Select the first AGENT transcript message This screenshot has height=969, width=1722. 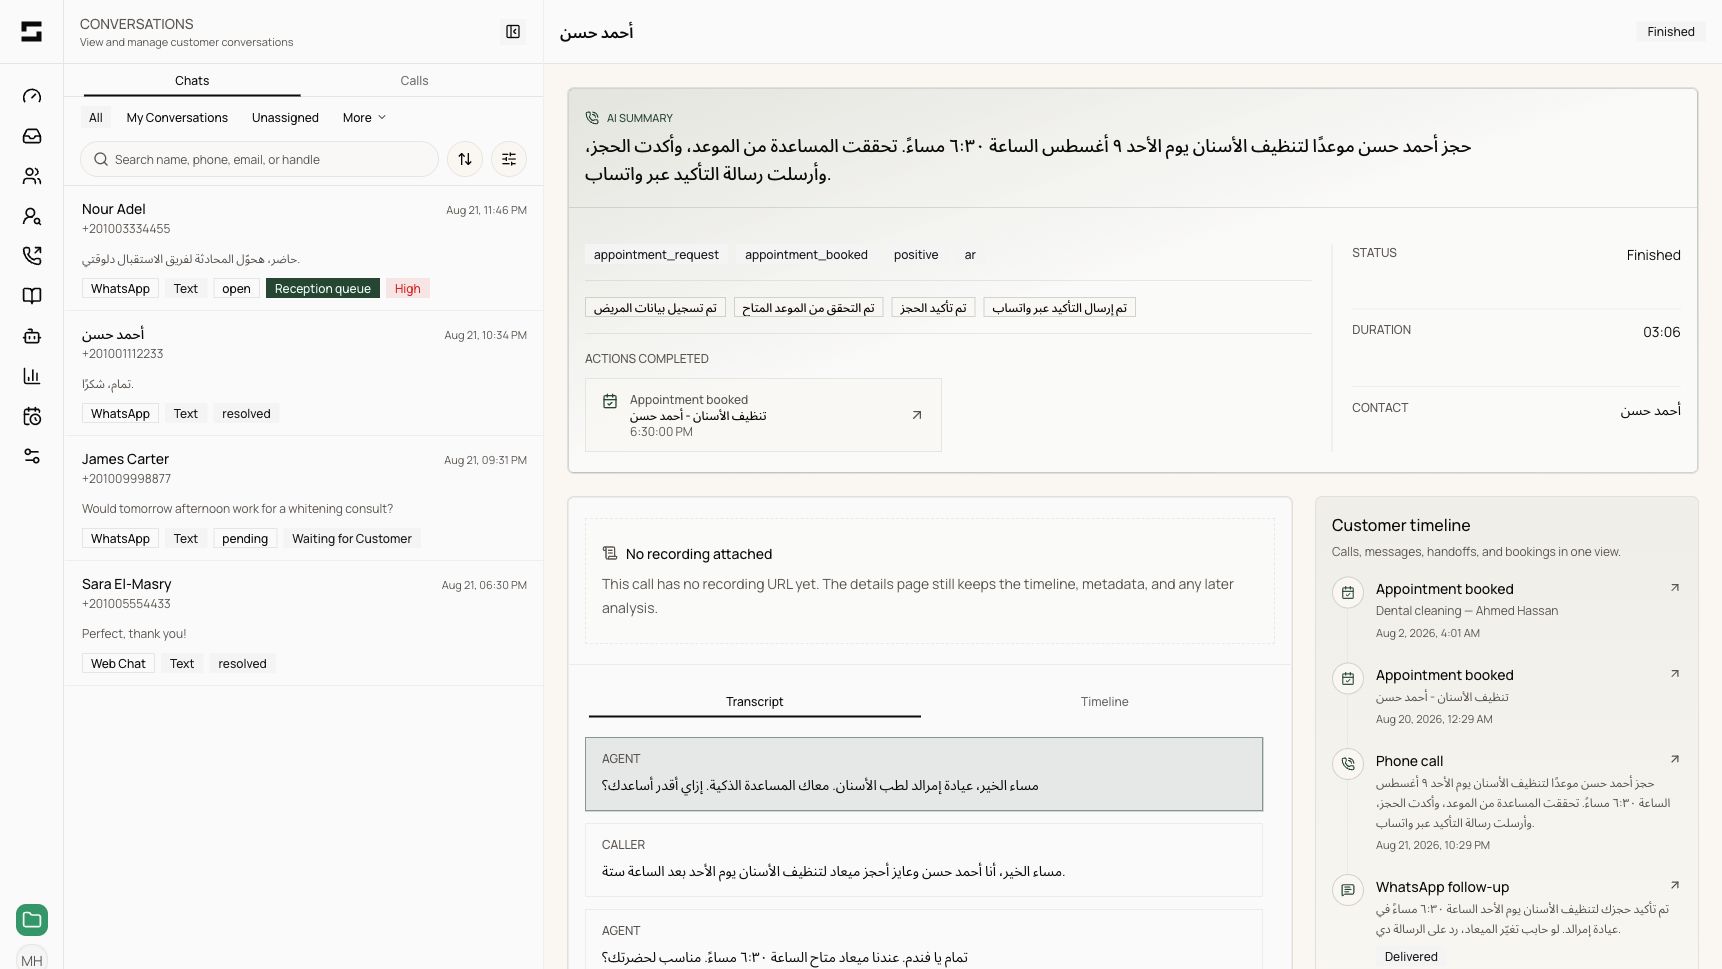924,774
